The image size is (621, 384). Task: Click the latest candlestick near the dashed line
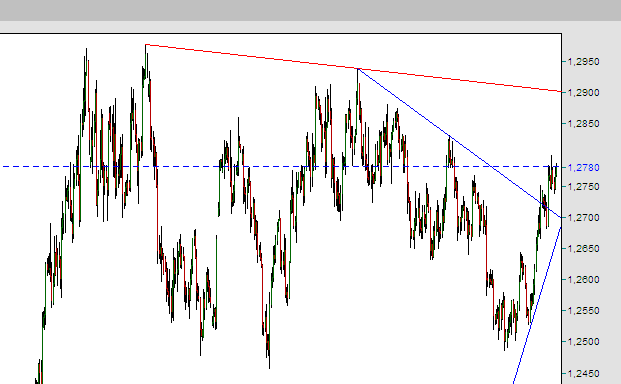pyautogui.click(x=556, y=171)
